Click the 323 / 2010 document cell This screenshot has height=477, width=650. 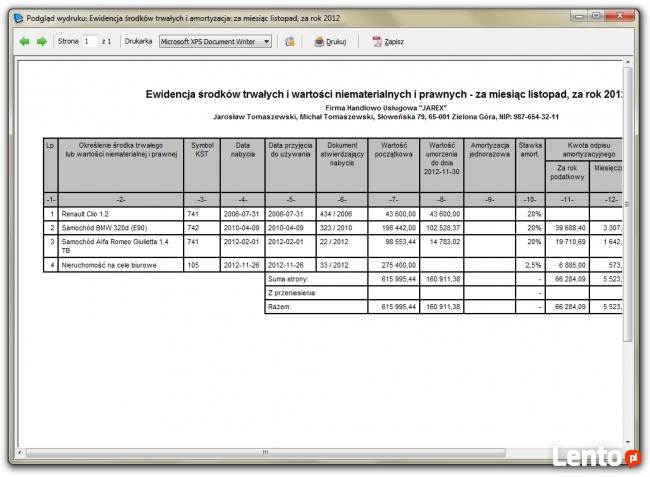pos(342,228)
